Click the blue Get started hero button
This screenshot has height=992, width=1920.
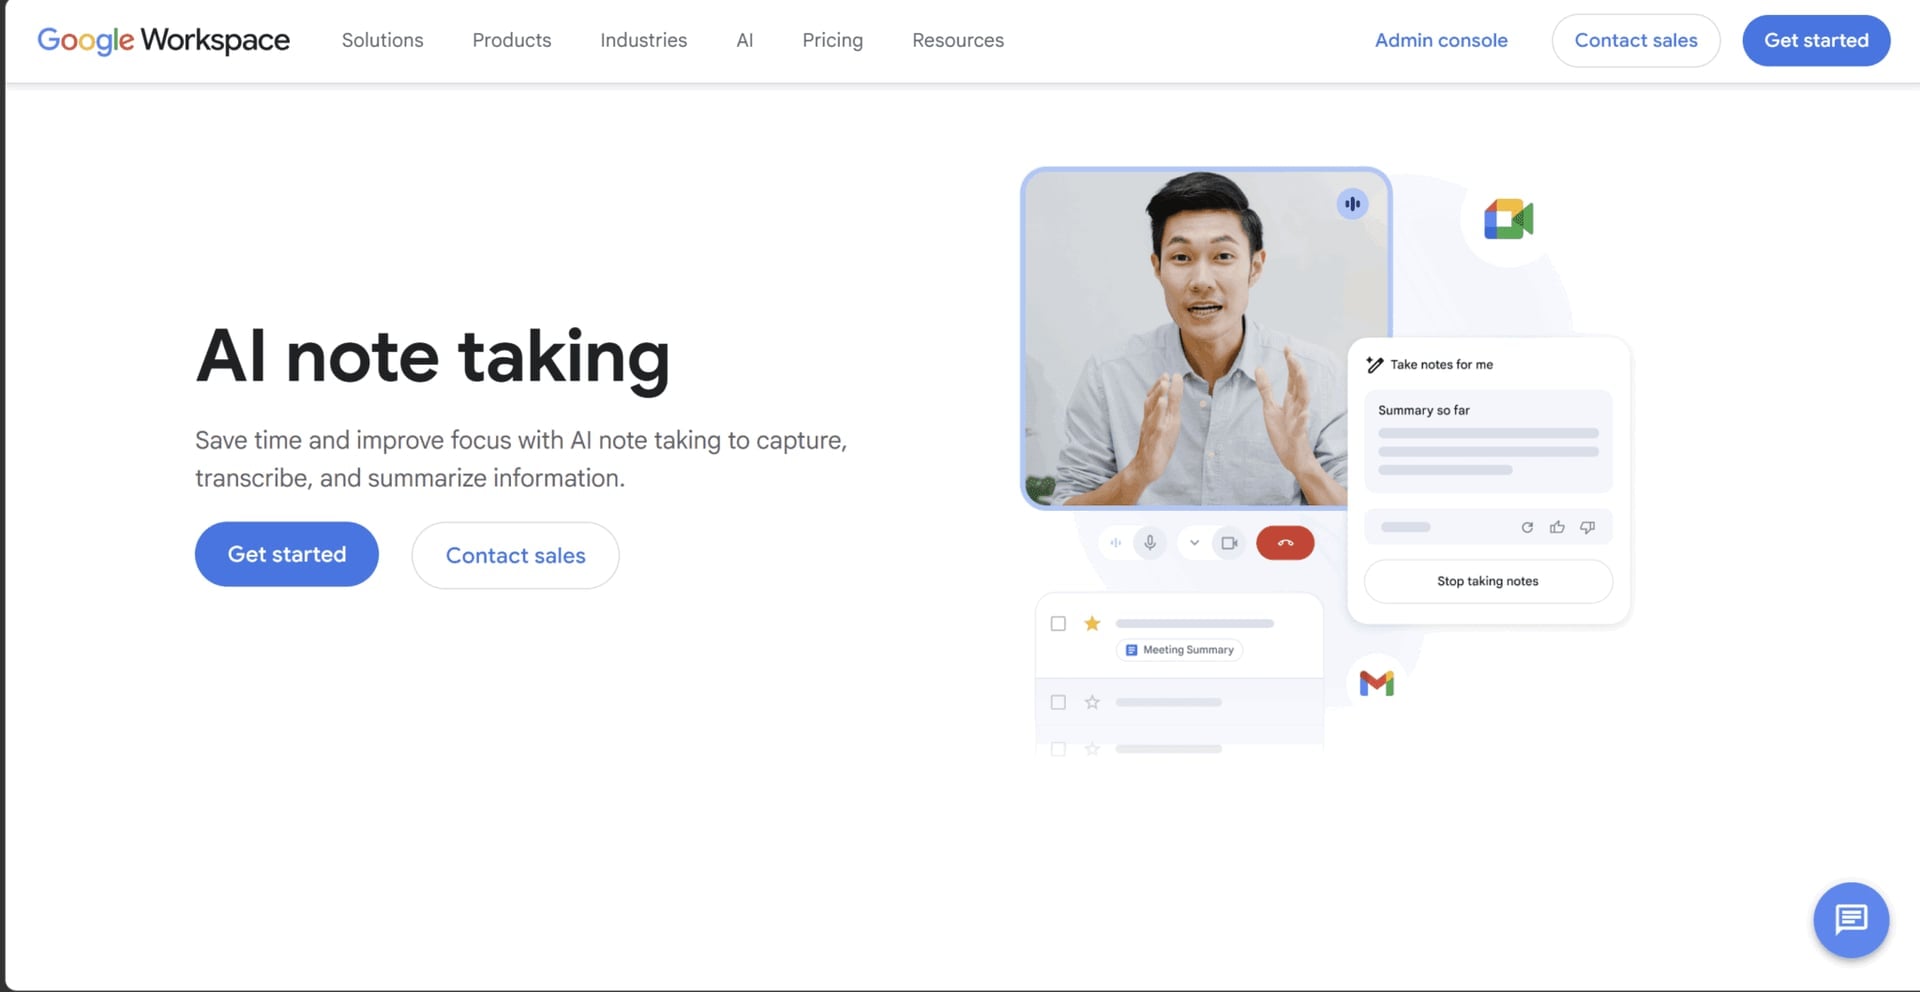point(287,554)
